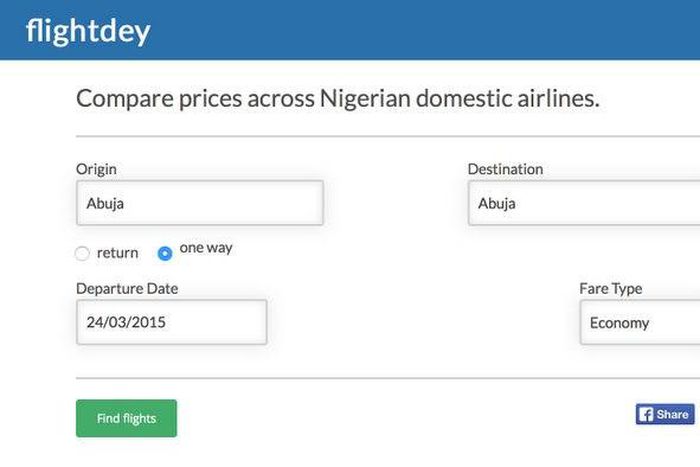Viewport: 700px width, 467px height.
Task: Click the Destination label
Action: click(505, 169)
